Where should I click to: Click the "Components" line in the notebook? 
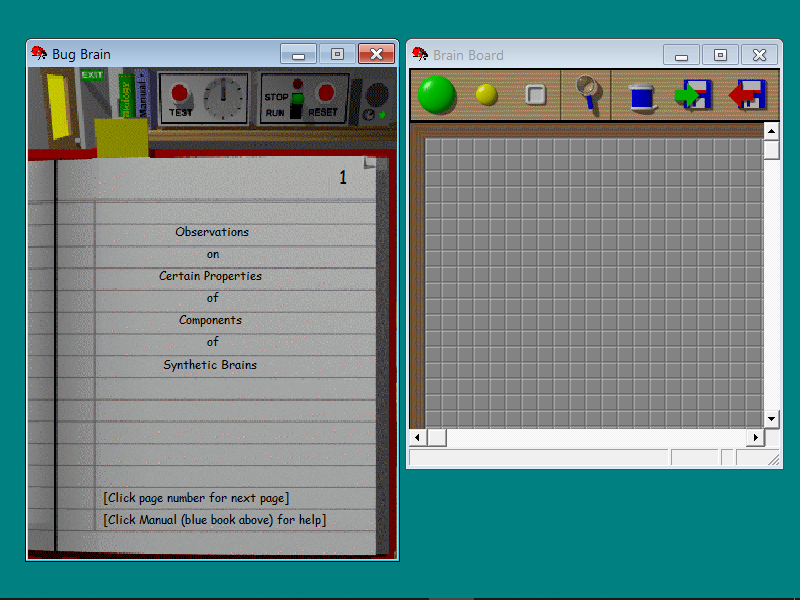[210, 320]
